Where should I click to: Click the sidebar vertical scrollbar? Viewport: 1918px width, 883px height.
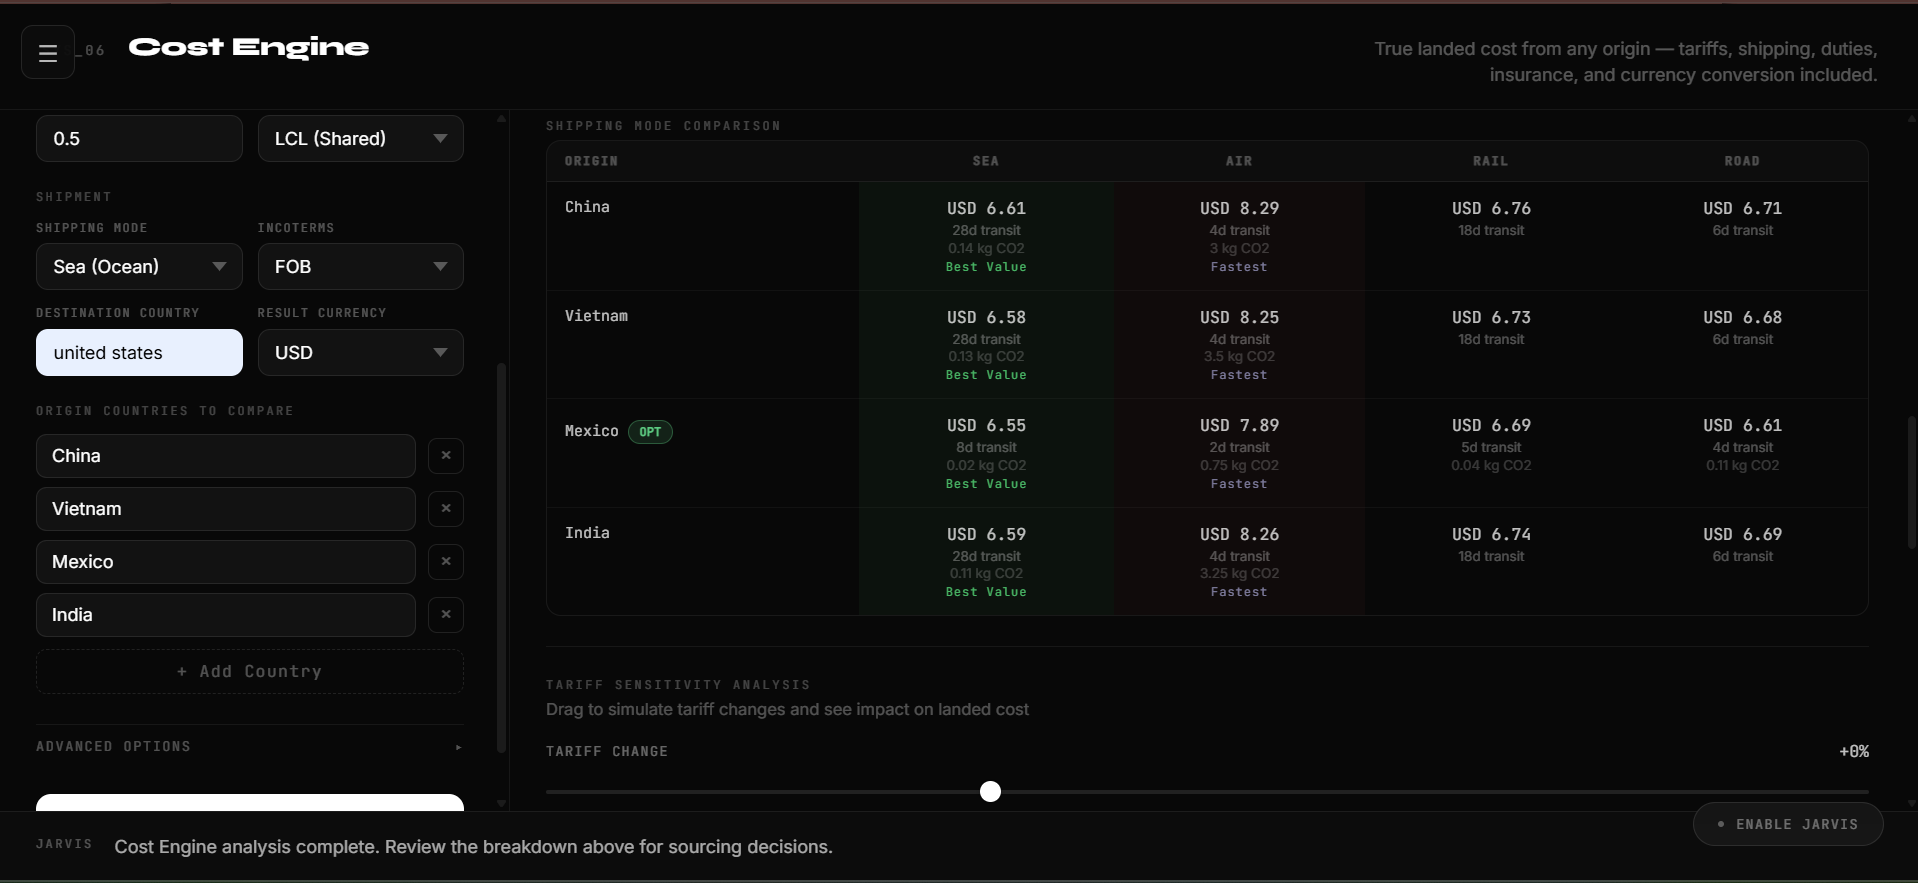[501, 558]
